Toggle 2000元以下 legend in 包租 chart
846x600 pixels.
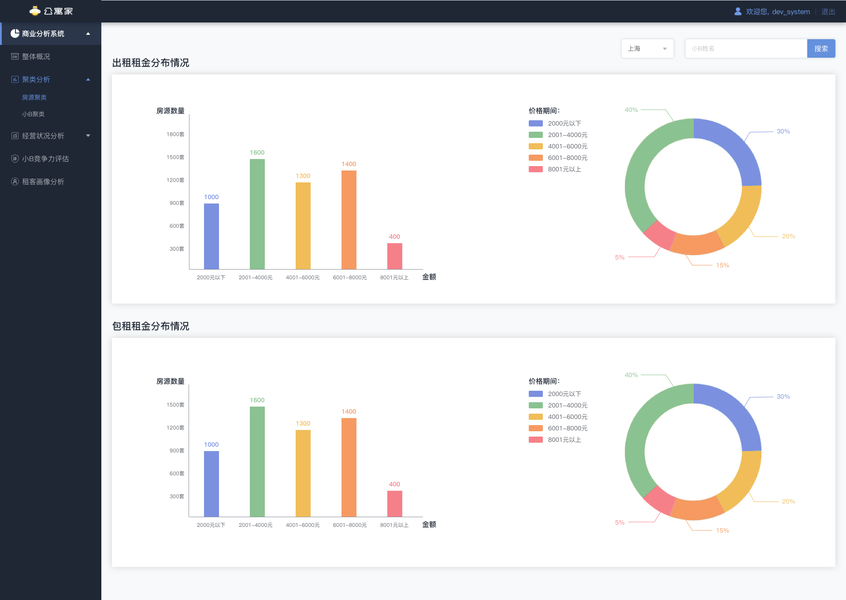coord(555,394)
